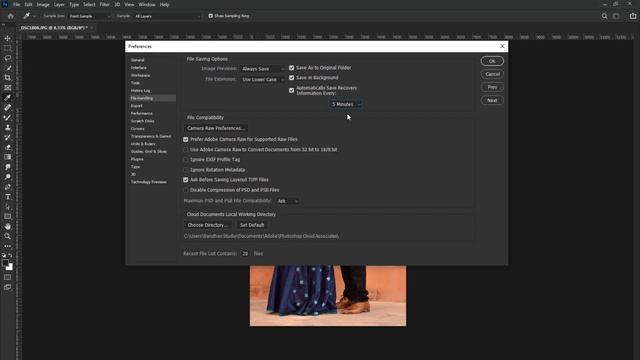Select the Brush tool
Screen dimensions: 640x360
tap(7, 117)
